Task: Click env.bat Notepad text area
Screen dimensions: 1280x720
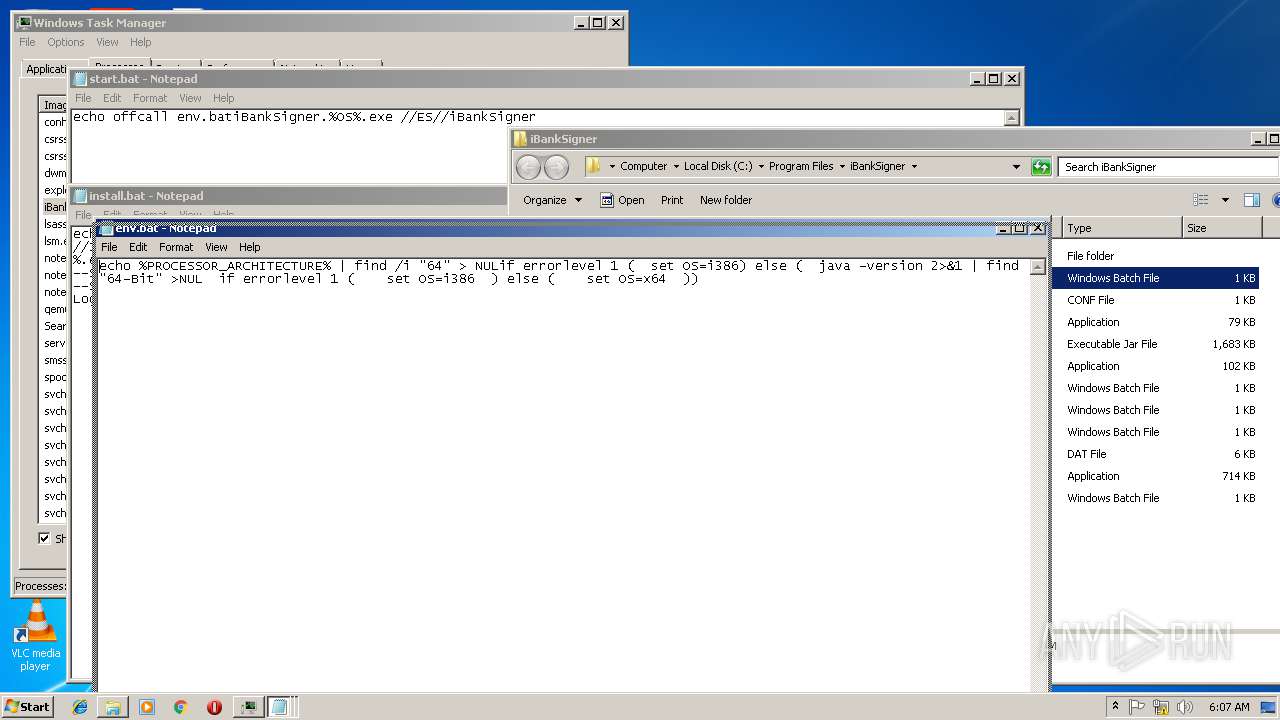Action: [x=563, y=475]
